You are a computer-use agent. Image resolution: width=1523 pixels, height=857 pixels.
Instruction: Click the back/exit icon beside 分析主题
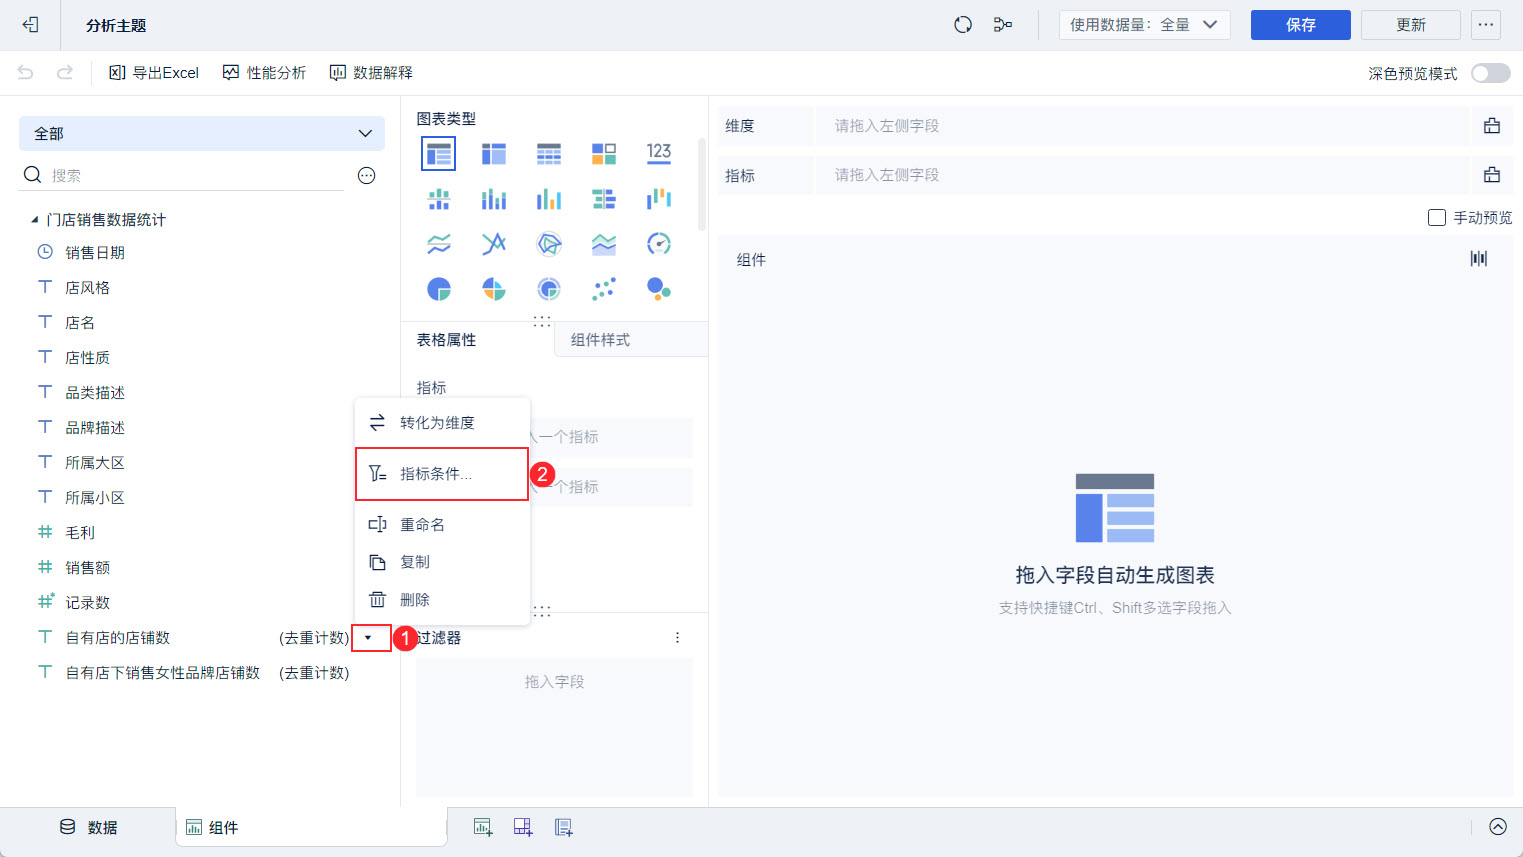pyautogui.click(x=30, y=25)
